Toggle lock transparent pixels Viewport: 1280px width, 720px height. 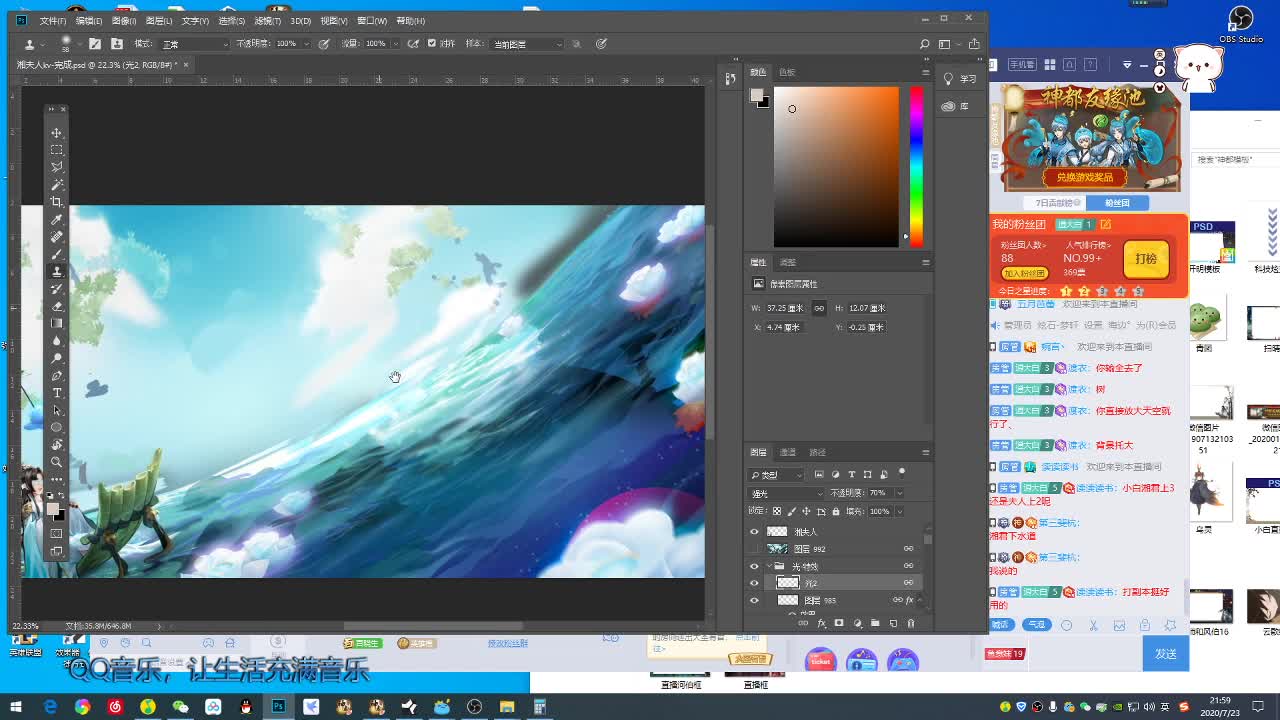[x=777, y=511]
